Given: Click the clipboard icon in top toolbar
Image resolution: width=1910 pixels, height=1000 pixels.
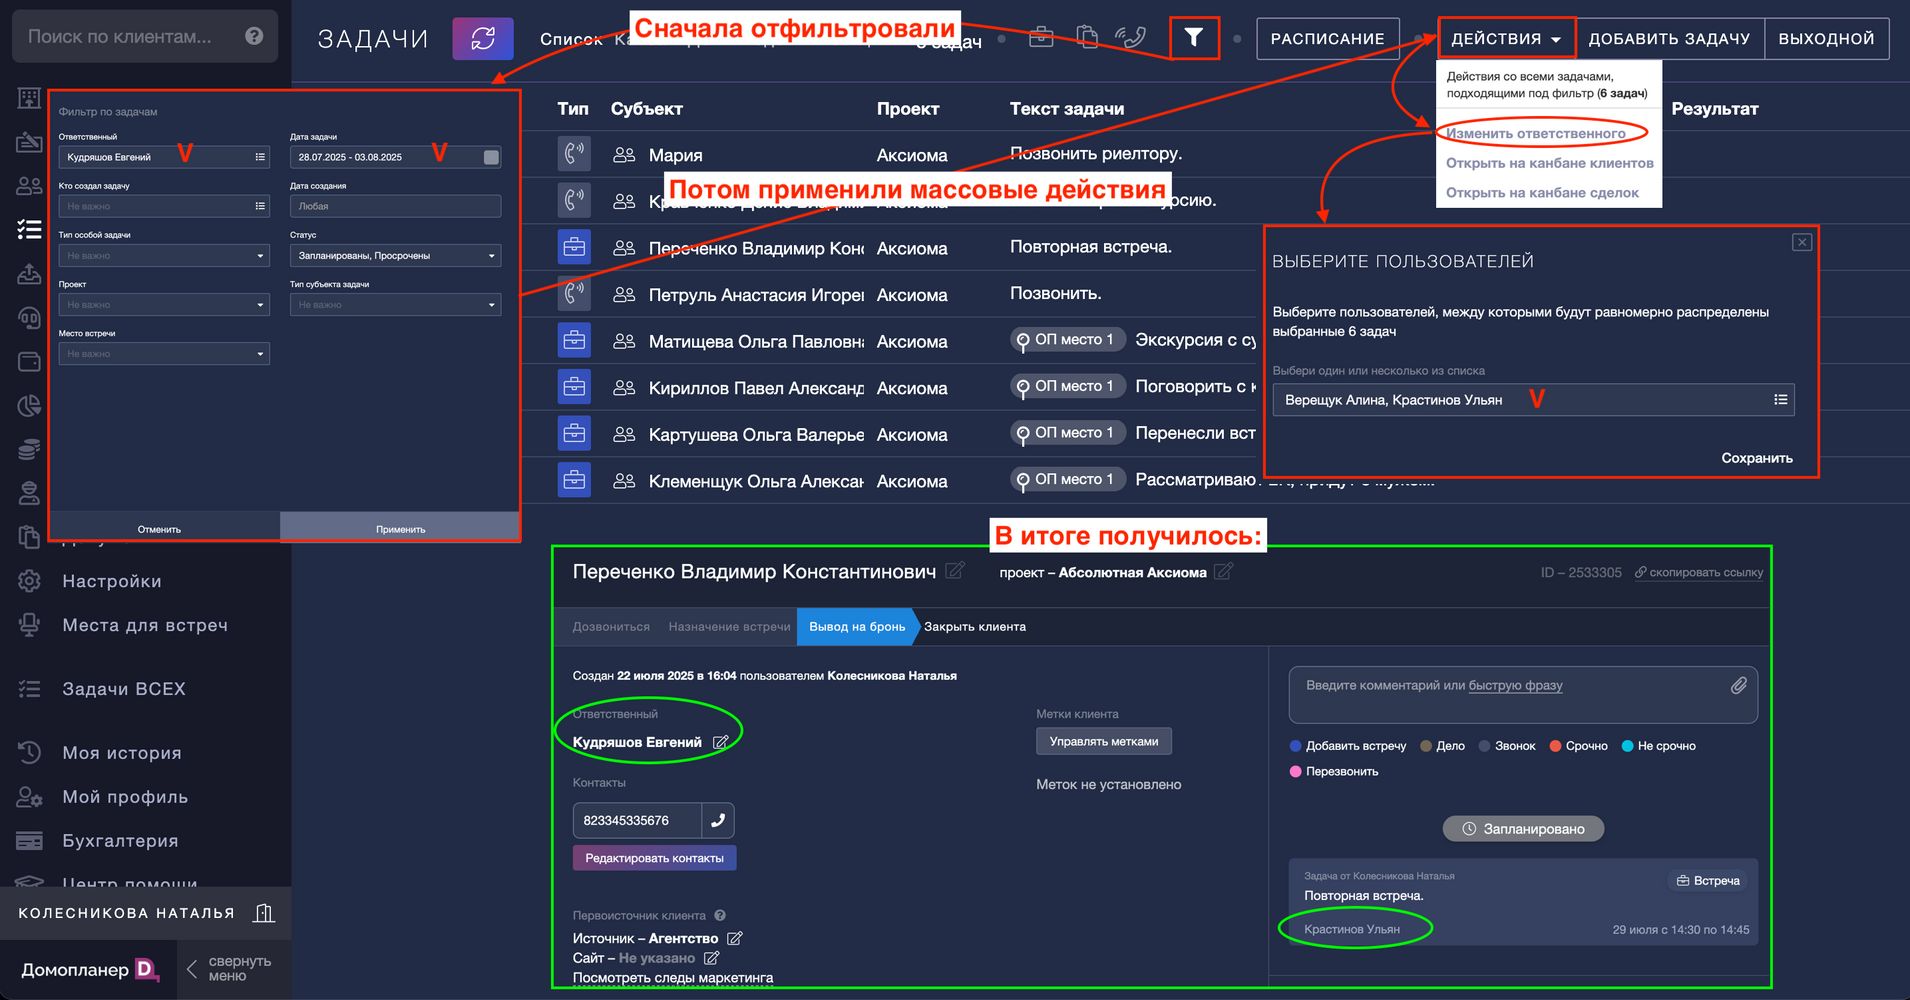Looking at the screenshot, I should (1087, 37).
